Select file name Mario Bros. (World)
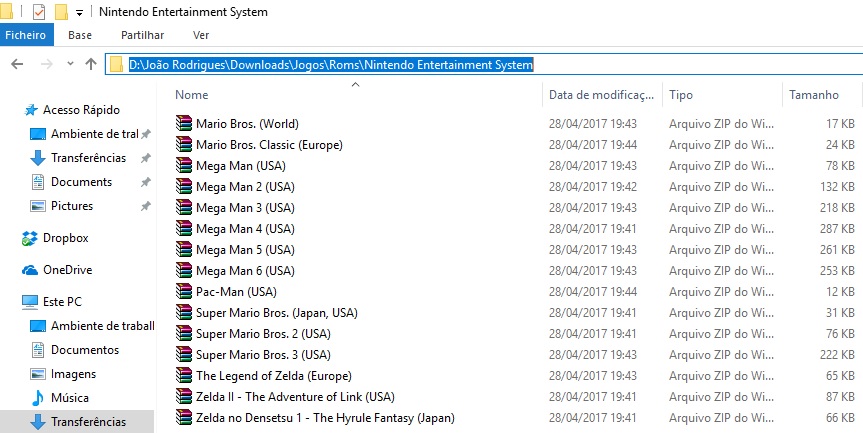The image size is (863, 433). pyautogui.click(x=247, y=123)
